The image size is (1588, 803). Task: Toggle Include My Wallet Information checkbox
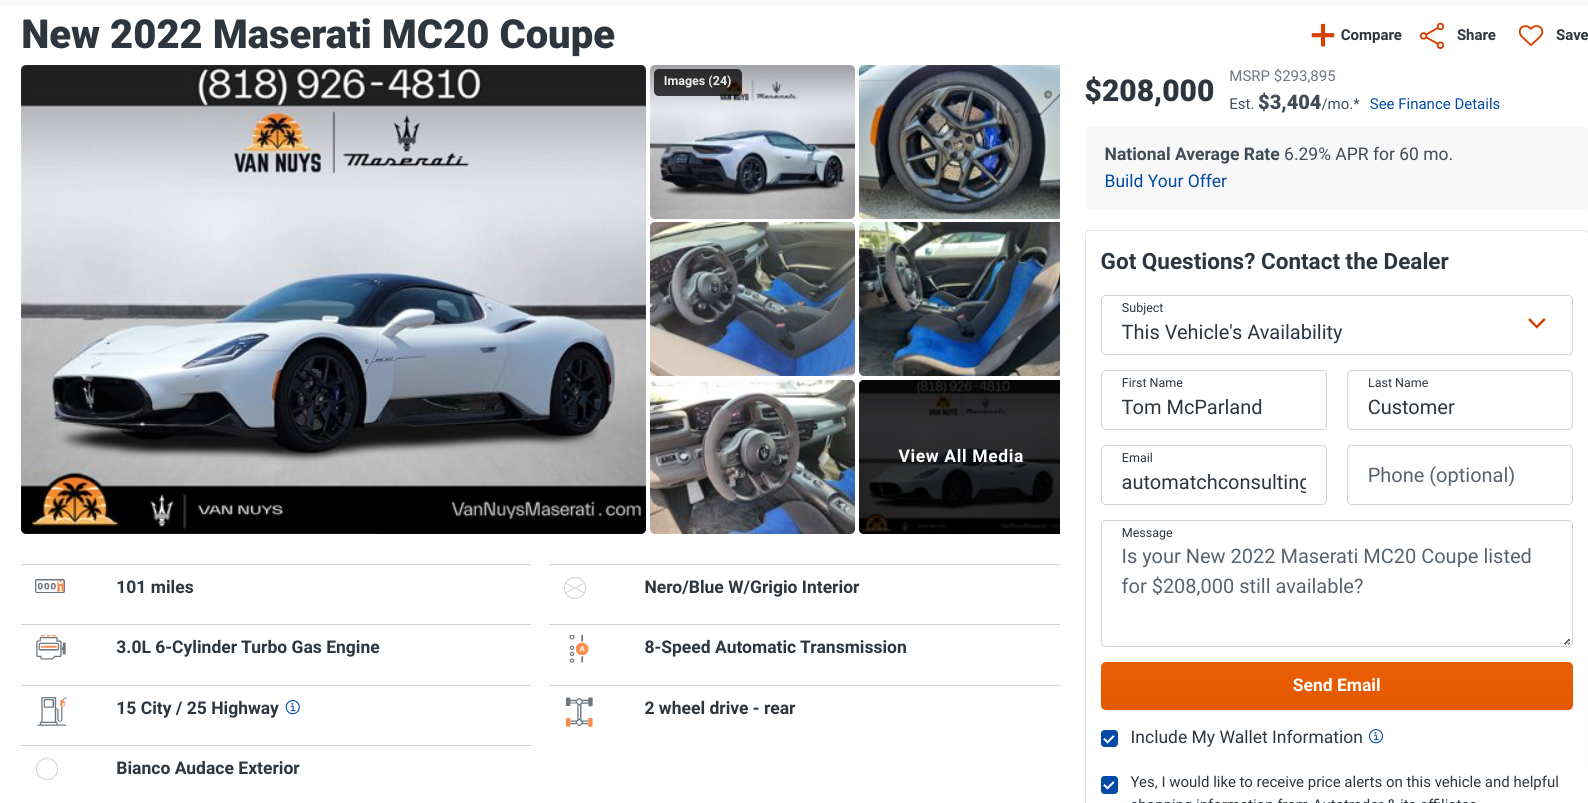coord(1109,738)
